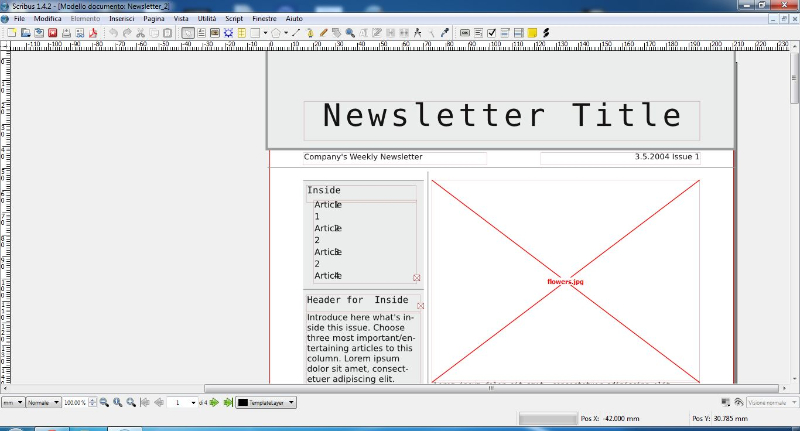800x431 pixels.
Task: Insert PDF link annotation tool
Action: tap(546, 33)
